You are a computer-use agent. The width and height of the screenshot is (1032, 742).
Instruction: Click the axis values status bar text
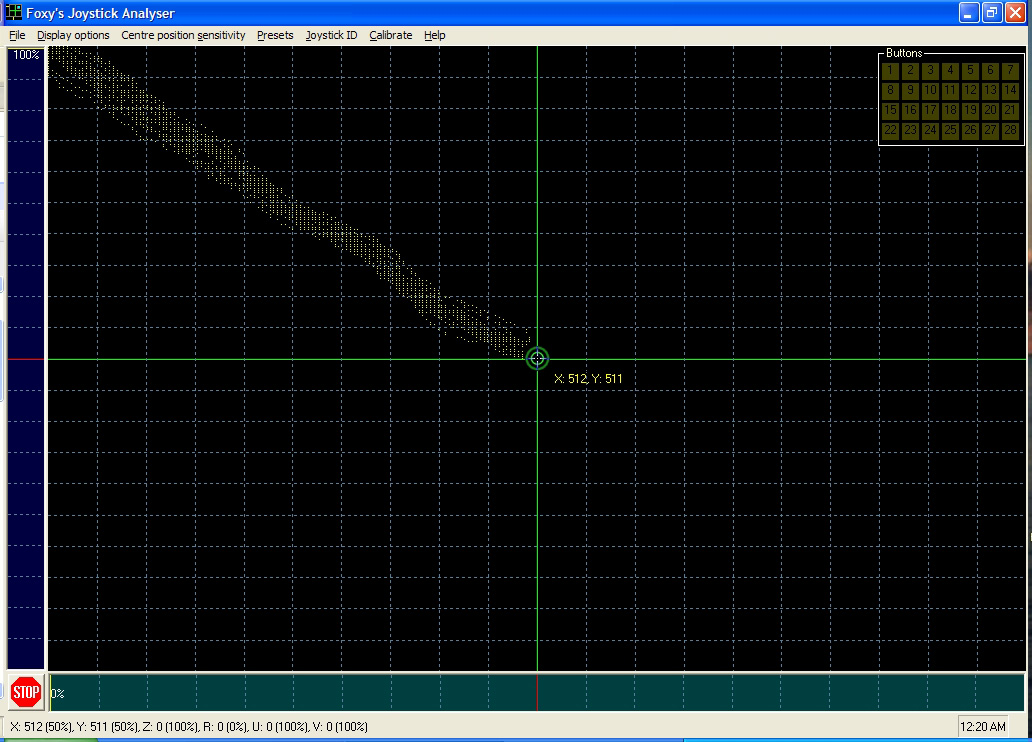click(x=189, y=727)
